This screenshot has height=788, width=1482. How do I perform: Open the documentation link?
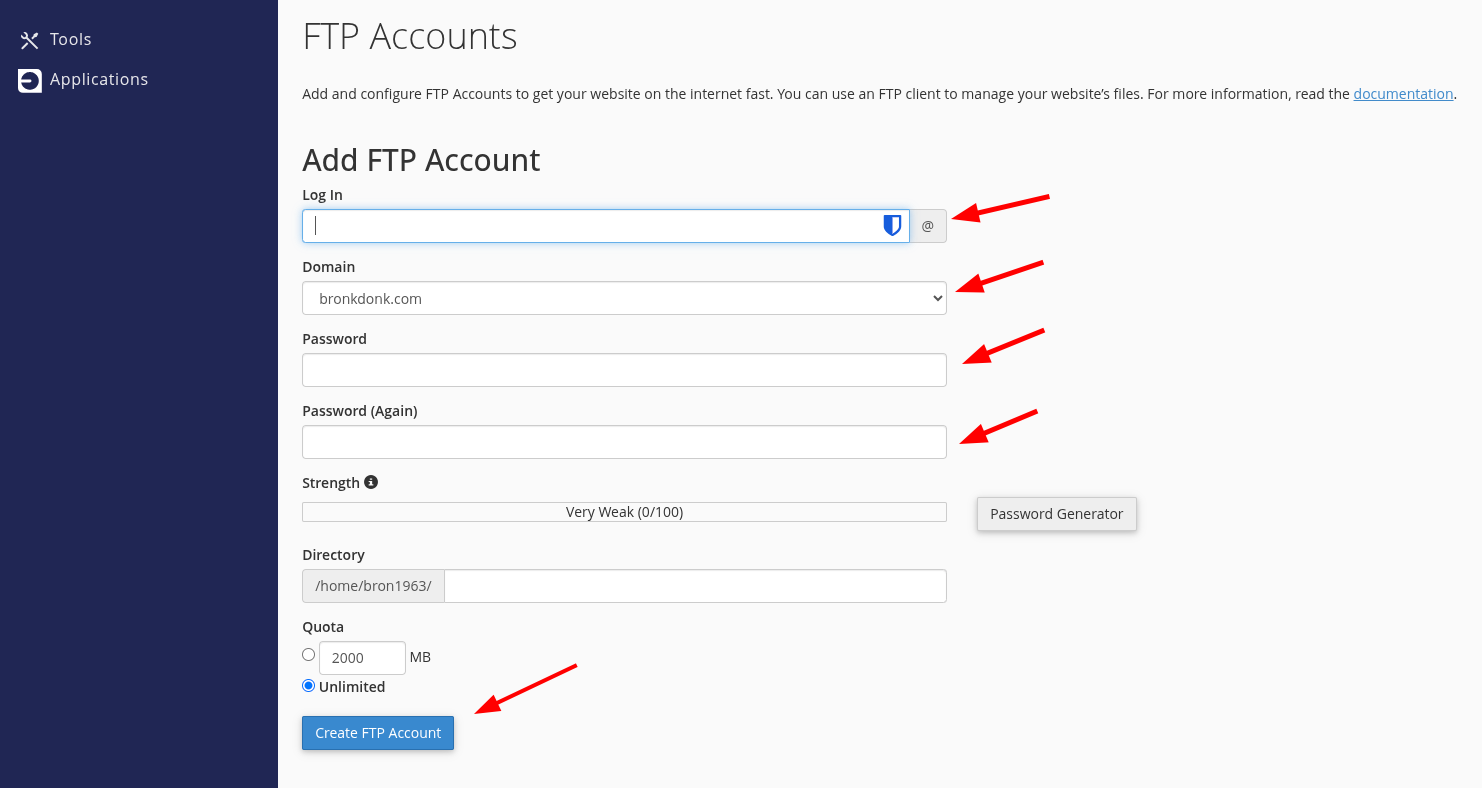click(x=1403, y=93)
